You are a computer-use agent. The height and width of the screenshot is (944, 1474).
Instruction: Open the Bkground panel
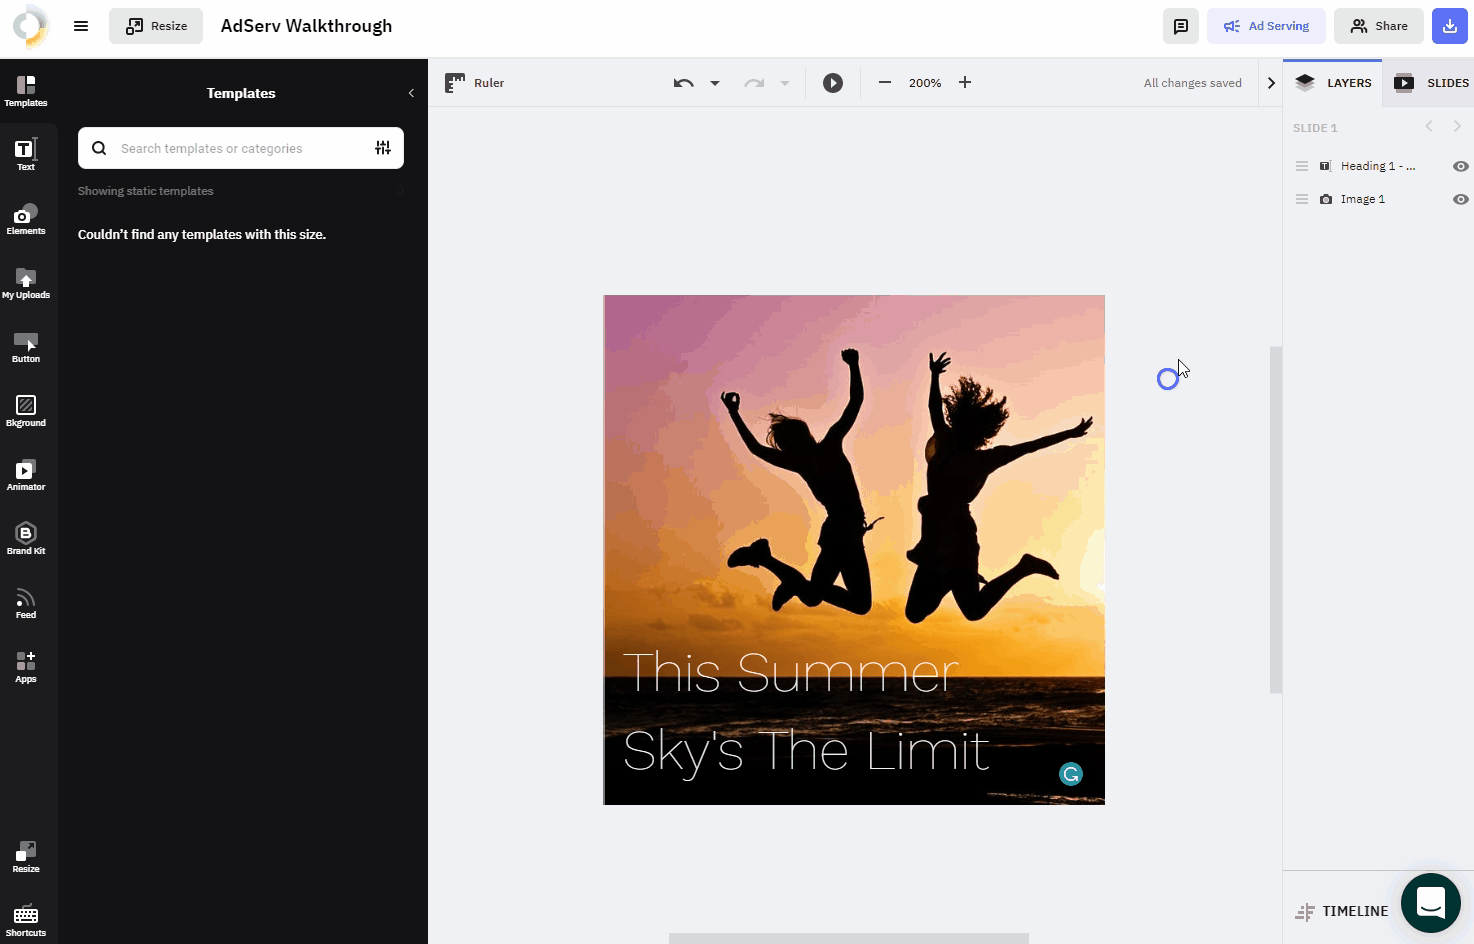(26, 411)
